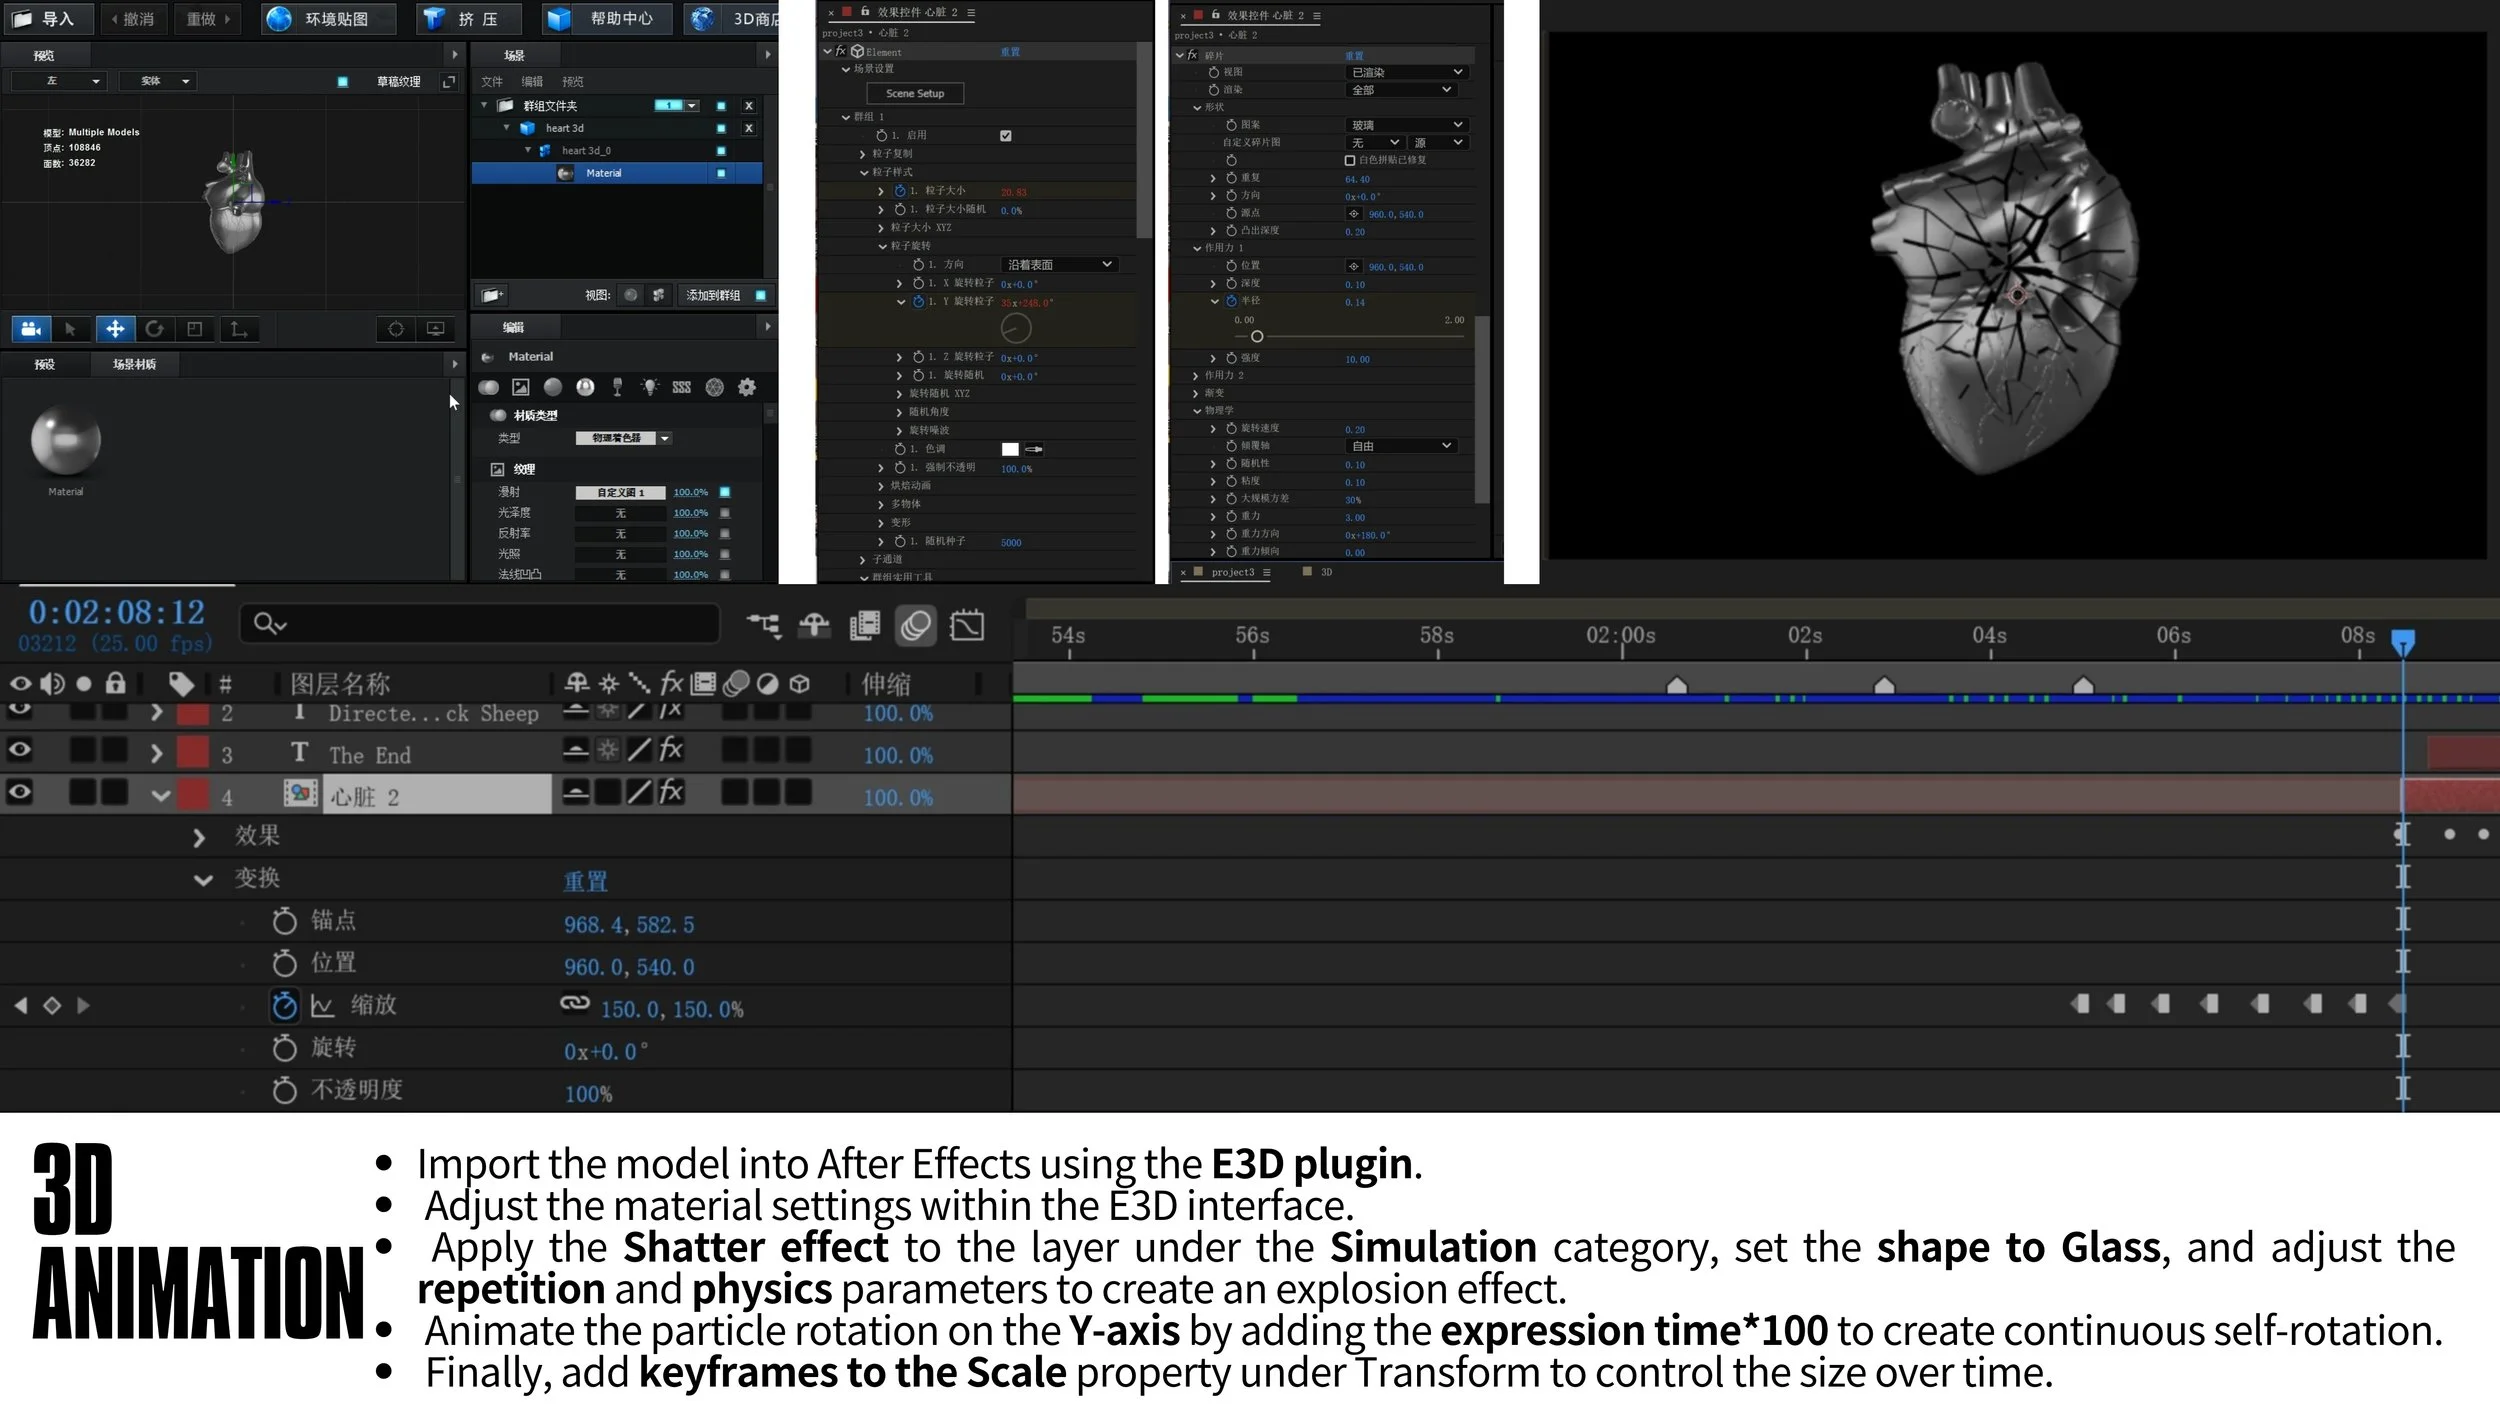Uncheck the group 1 启用 checkbox
Image resolution: width=2500 pixels, height=1406 pixels.
click(x=1006, y=136)
